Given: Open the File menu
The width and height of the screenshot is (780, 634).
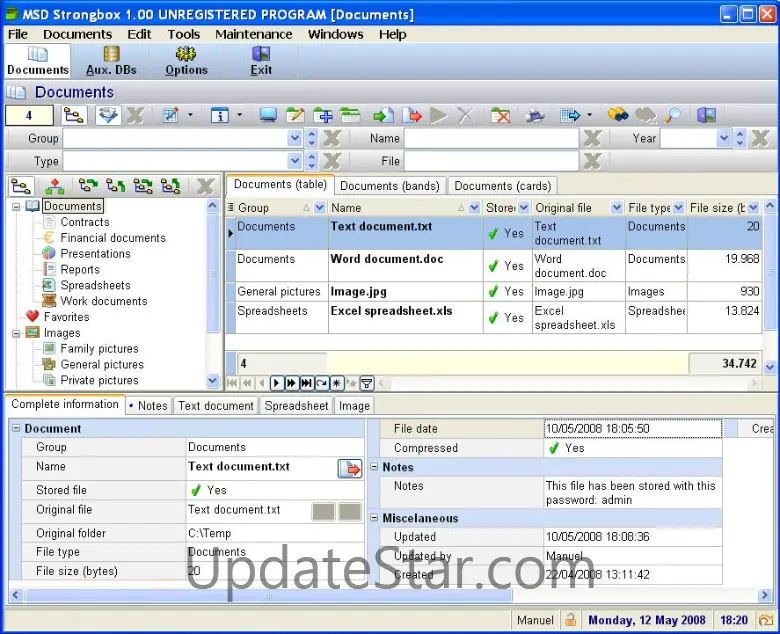Looking at the screenshot, I should click(18, 34).
